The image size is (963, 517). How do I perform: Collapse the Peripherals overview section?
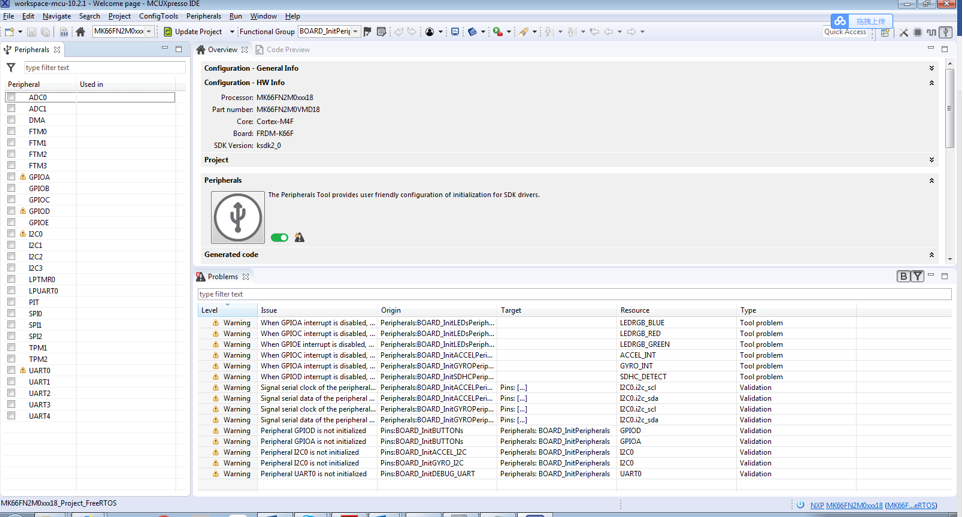click(932, 181)
